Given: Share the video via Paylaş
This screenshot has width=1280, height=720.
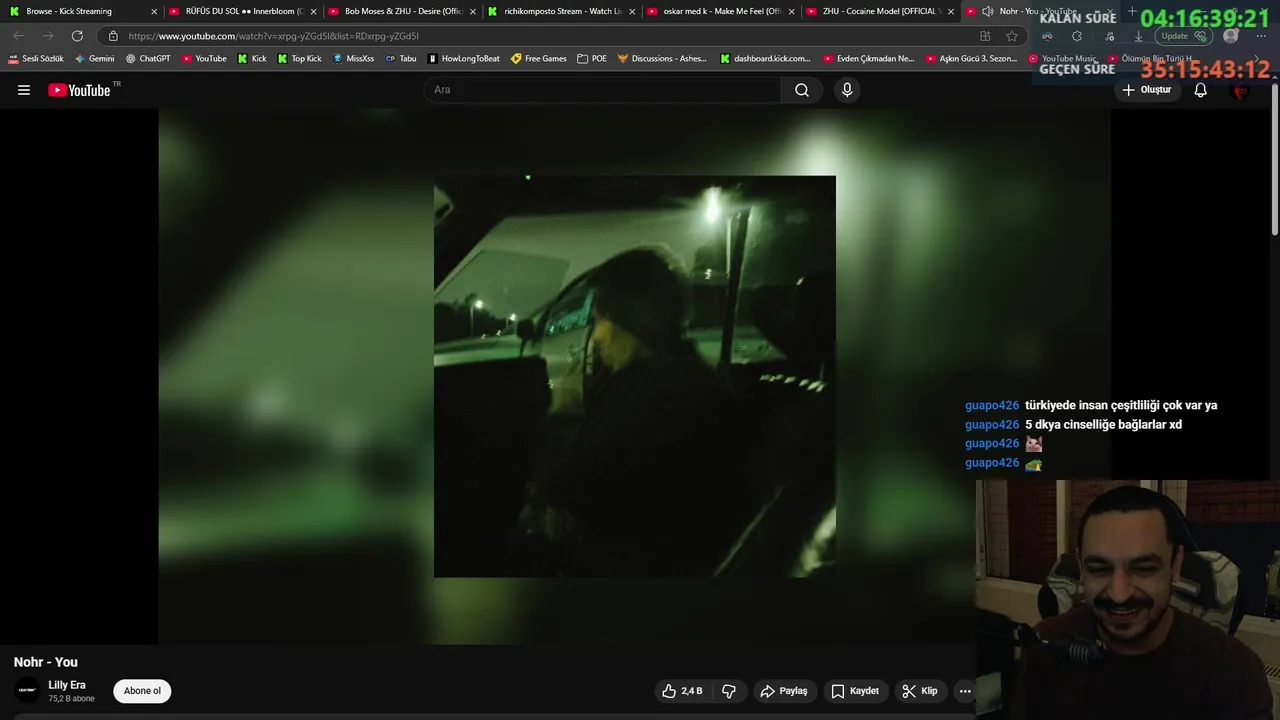Looking at the screenshot, I should [x=783, y=691].
